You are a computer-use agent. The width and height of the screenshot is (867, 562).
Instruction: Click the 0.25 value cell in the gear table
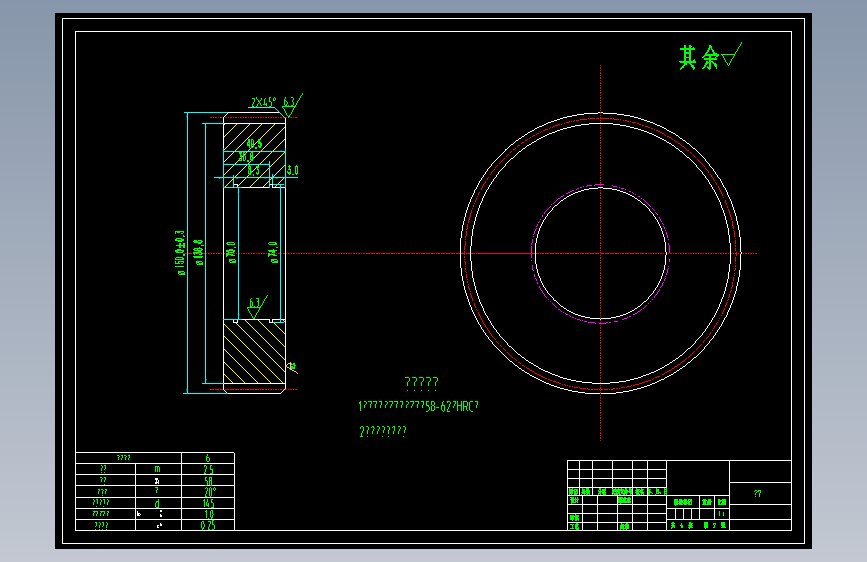[x=208, y=525]
